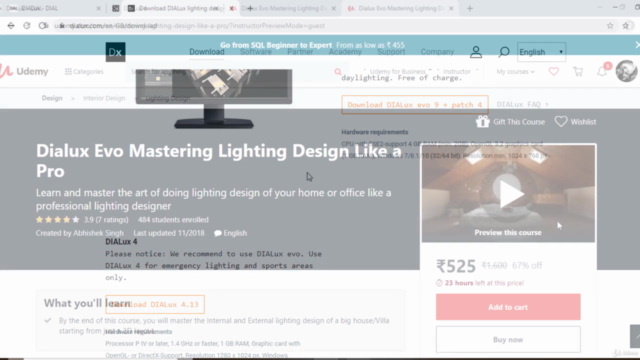Viewport: 640px width, 360px height.
Task: Click the Abhishek Singh creator link
Action: 98,233
